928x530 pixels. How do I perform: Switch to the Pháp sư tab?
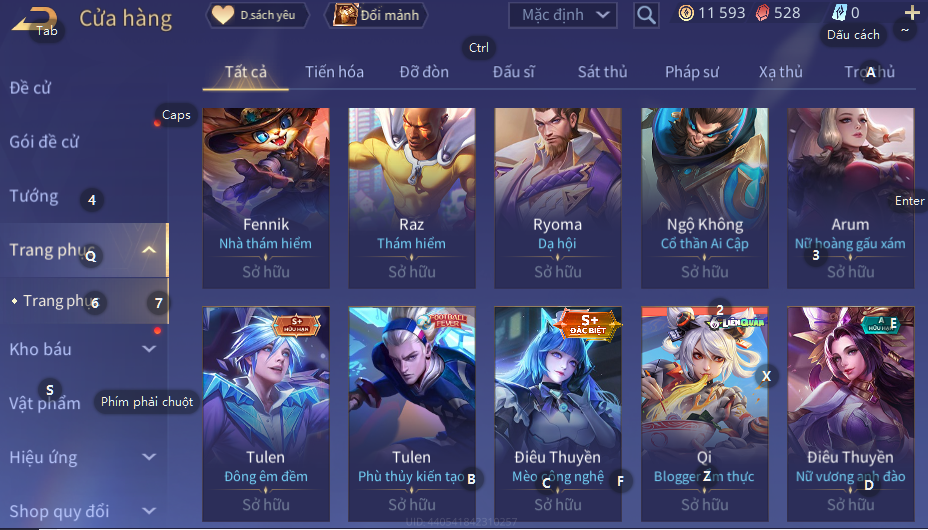691,72
